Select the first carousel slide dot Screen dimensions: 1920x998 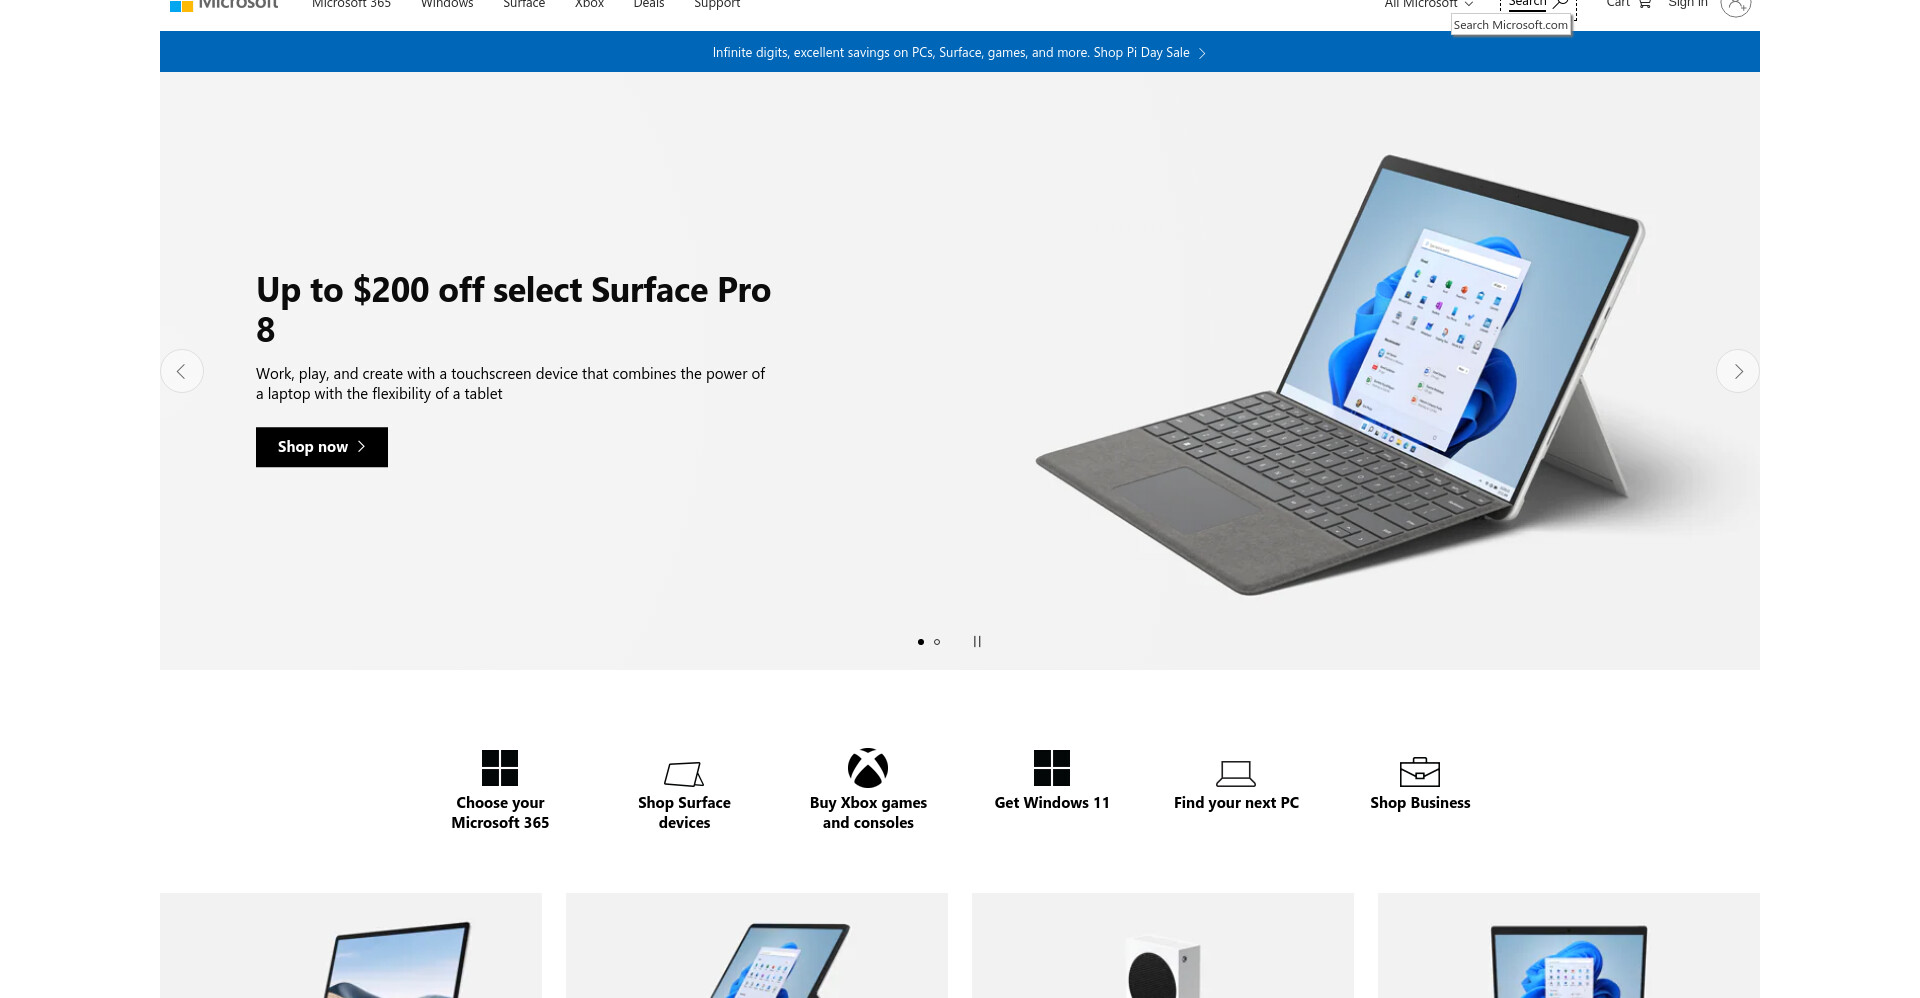pos(921,642)
